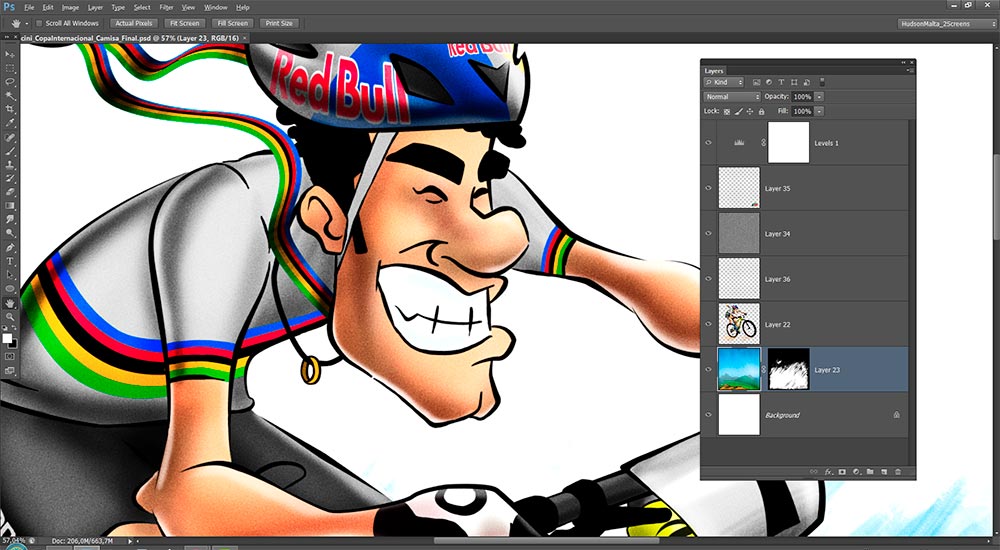Toggle layer filtering switch

coord(822,82)
